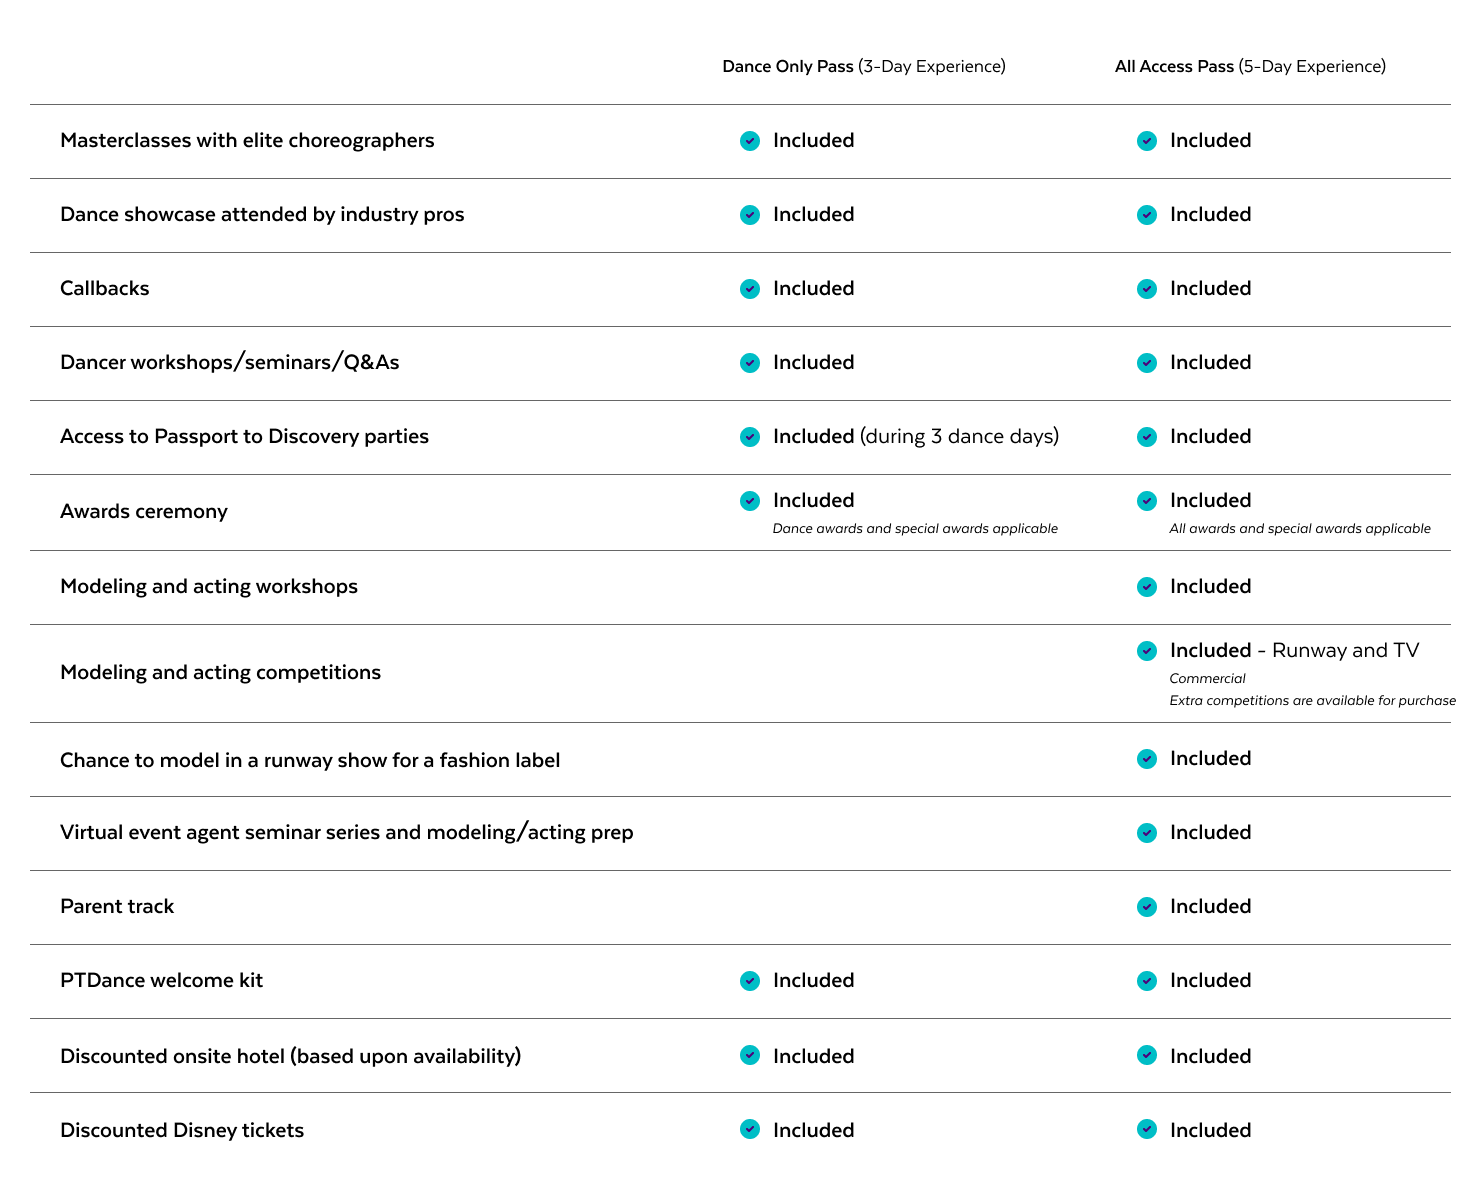Click Dance awards and special awards note
This screenshot has width=1481, height=1196.
coord(915,528)
